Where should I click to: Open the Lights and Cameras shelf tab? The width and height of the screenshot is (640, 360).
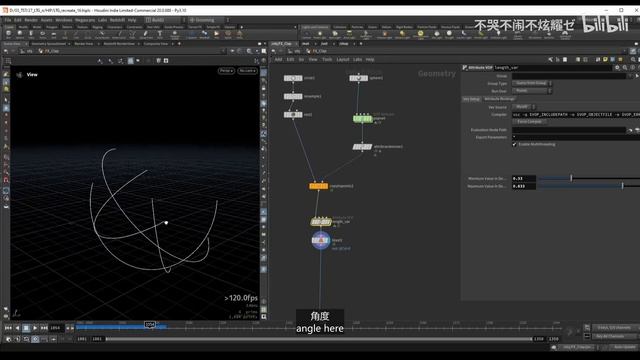tap(315, 27)
